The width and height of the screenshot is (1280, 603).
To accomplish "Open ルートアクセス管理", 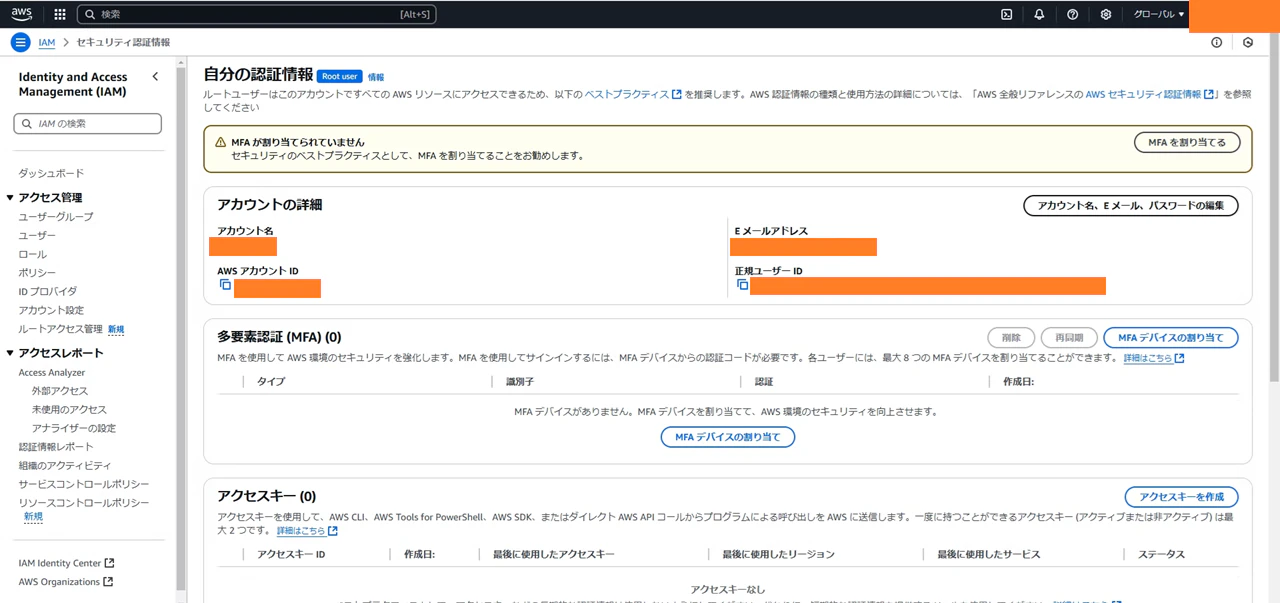I will [60, 329].
